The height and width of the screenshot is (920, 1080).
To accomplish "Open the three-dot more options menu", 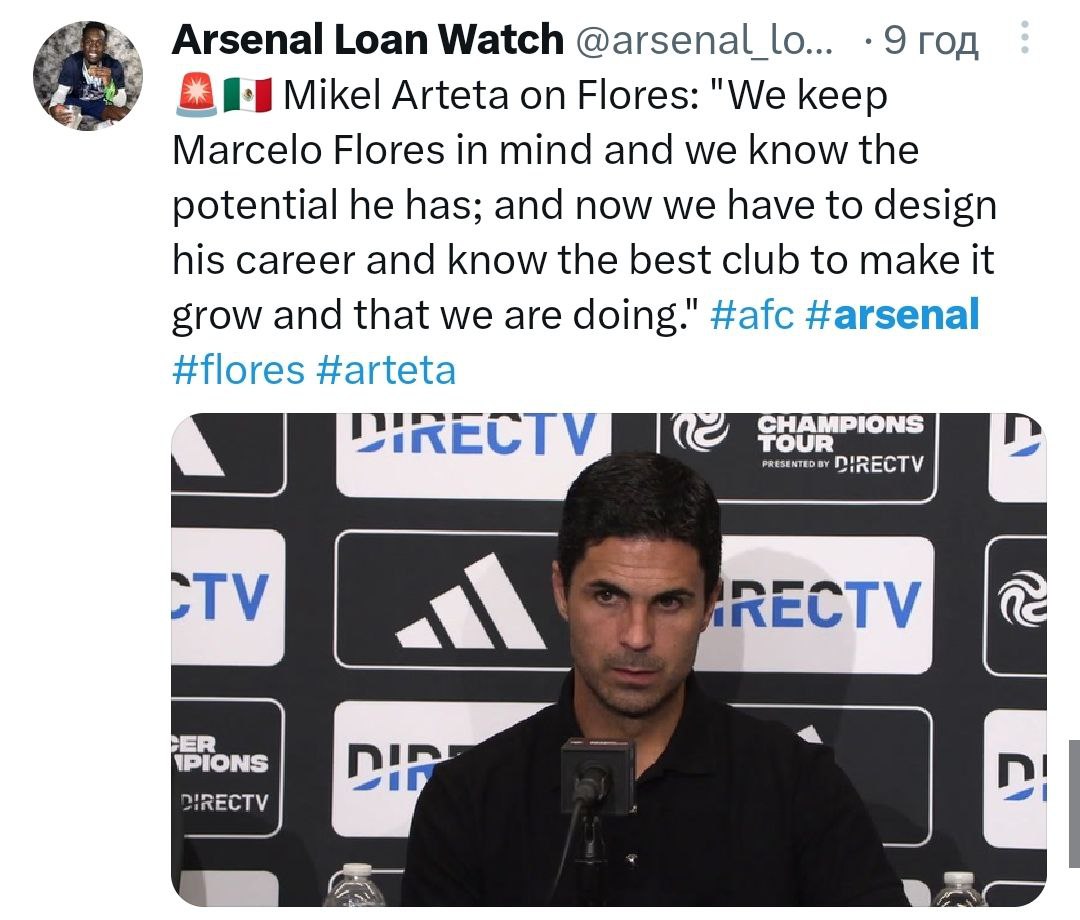I will tap(1022, 40).
